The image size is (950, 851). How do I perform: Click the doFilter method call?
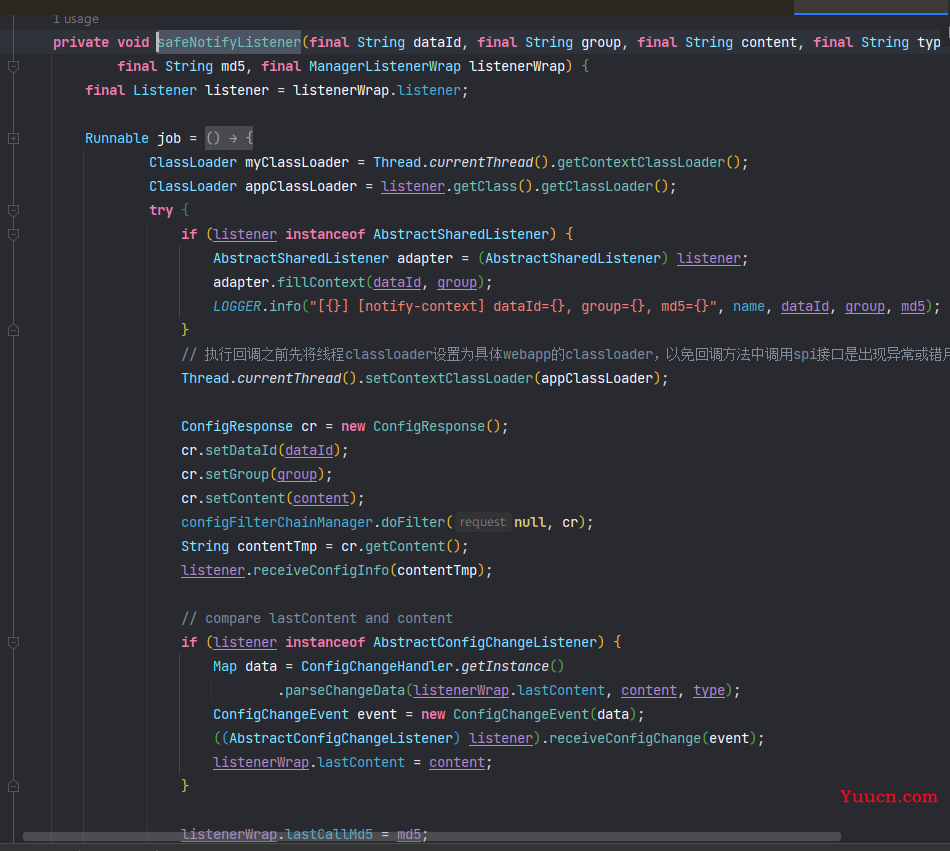(413, 522)
